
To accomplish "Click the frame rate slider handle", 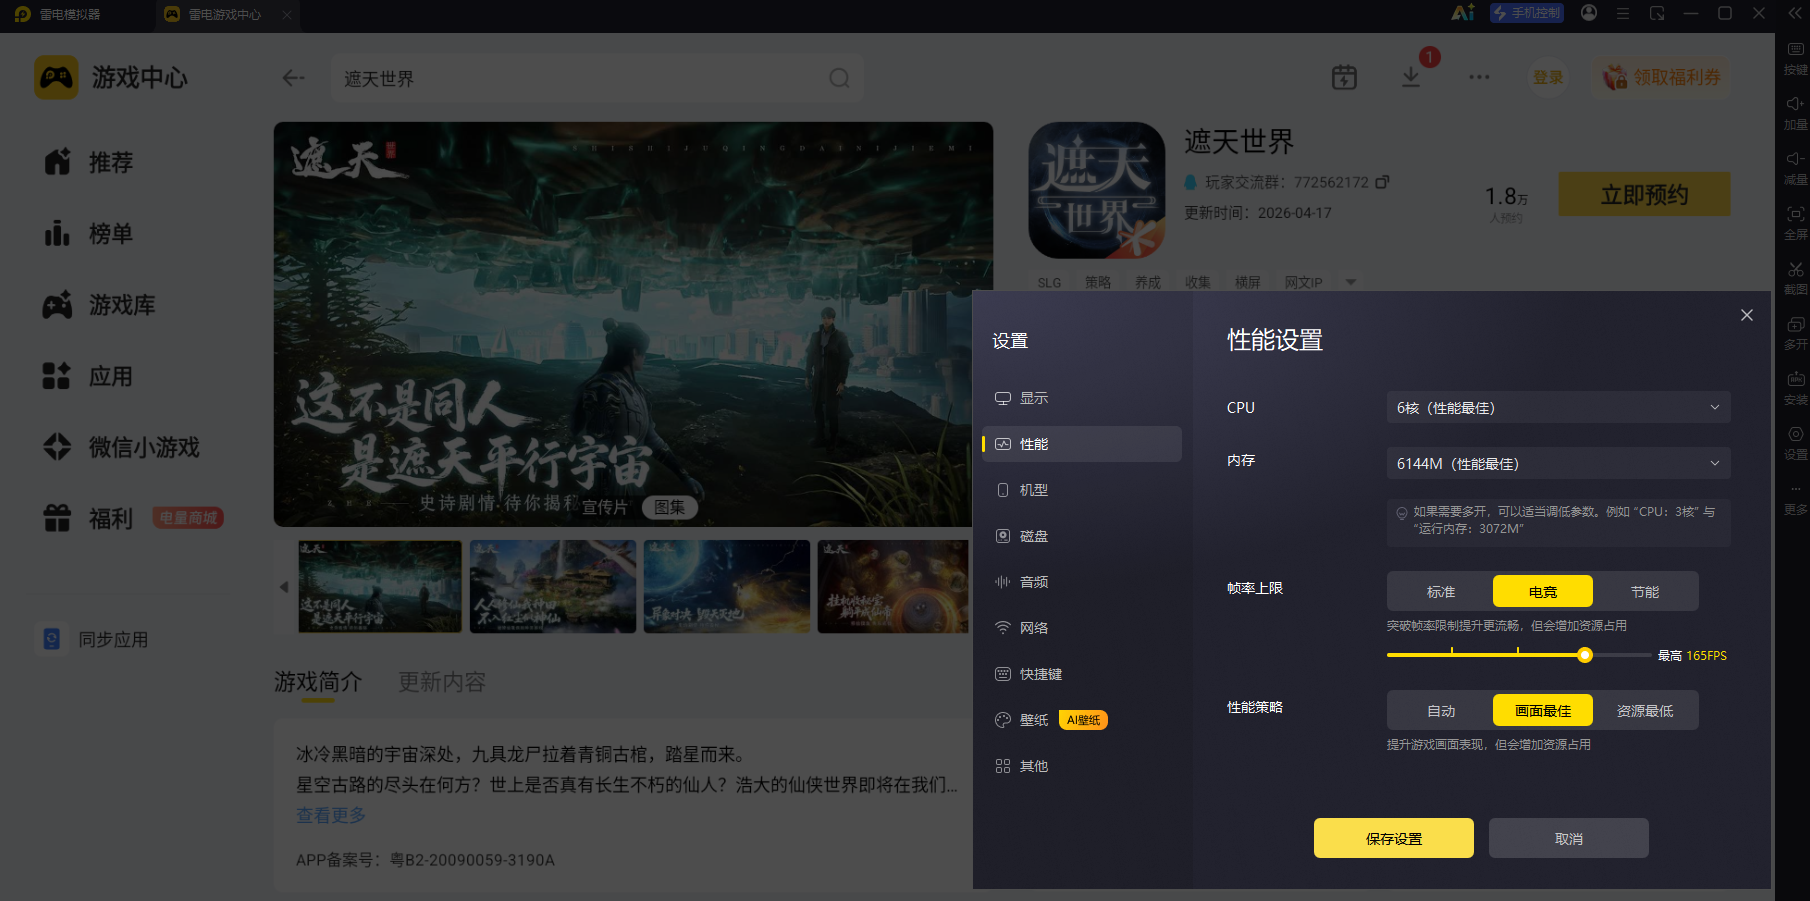I will click(x=1585, y=656).
